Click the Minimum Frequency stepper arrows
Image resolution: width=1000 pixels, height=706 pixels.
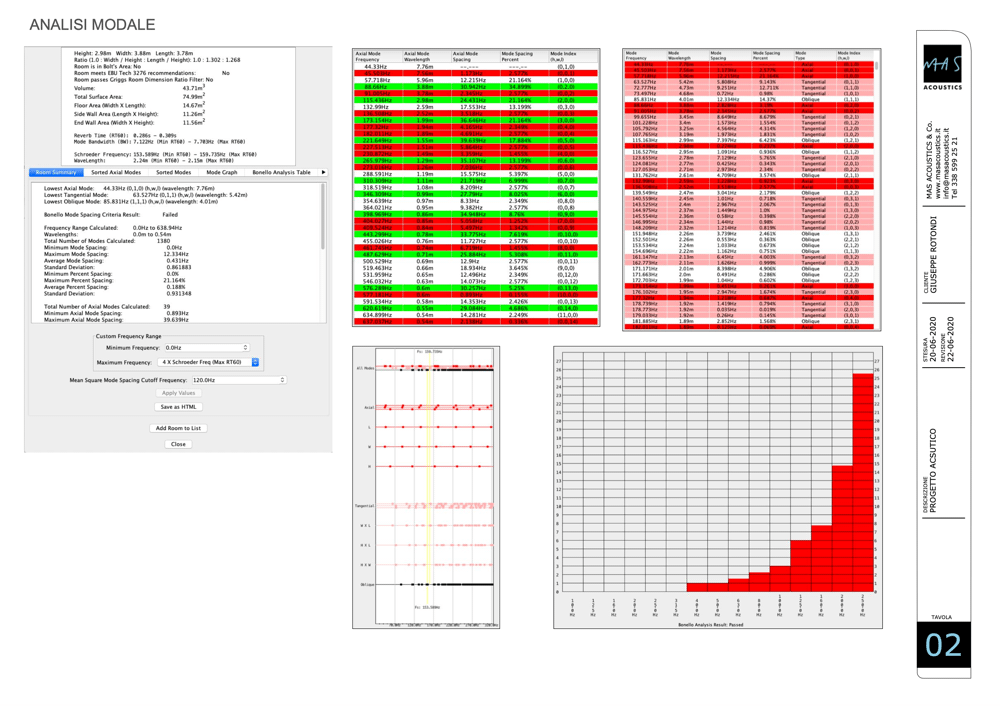click(246, 348)
